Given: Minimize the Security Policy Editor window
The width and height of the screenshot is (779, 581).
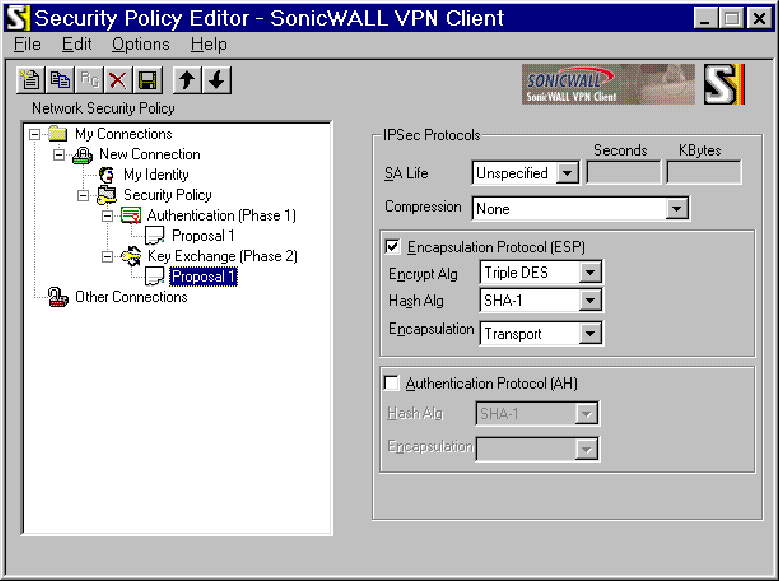Looking at the screenshot, I should coord(705,19).
